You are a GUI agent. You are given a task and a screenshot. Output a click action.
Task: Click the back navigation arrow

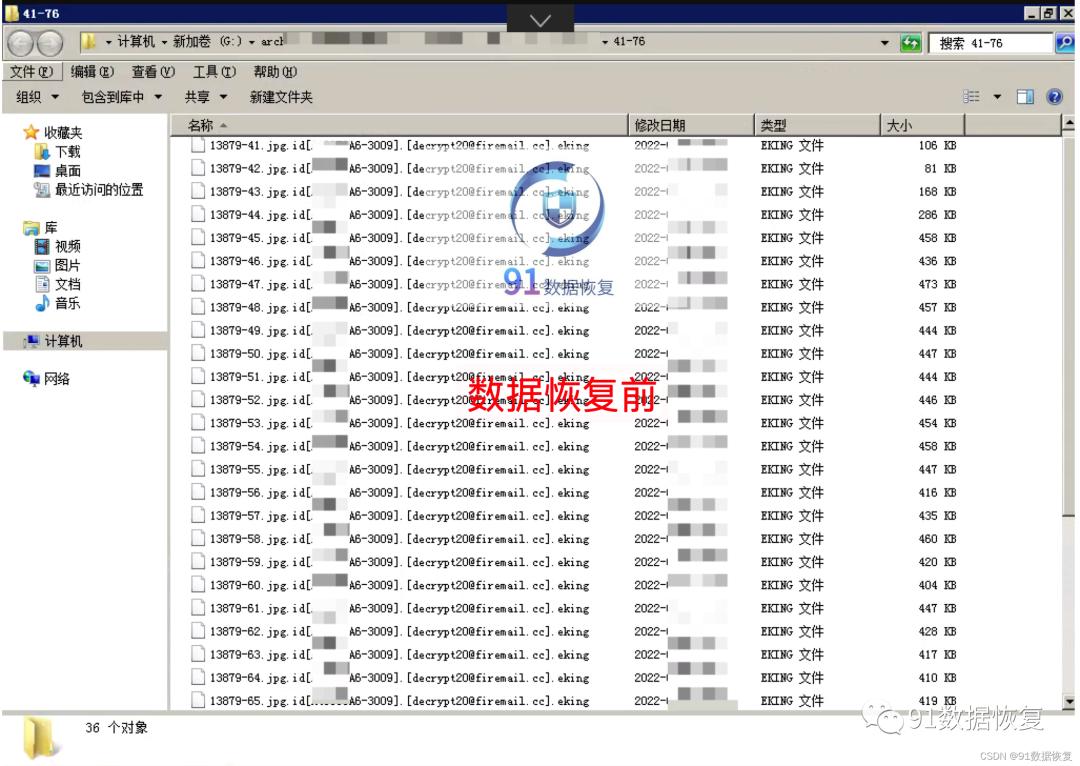click(20, 42)
